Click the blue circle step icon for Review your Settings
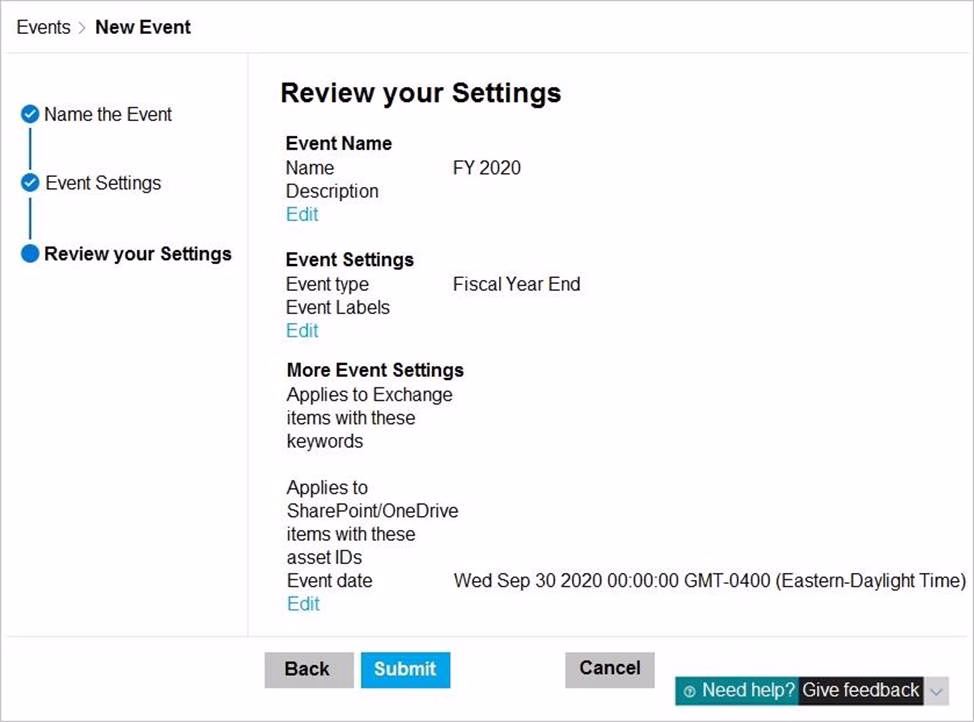 click(30, 254)
